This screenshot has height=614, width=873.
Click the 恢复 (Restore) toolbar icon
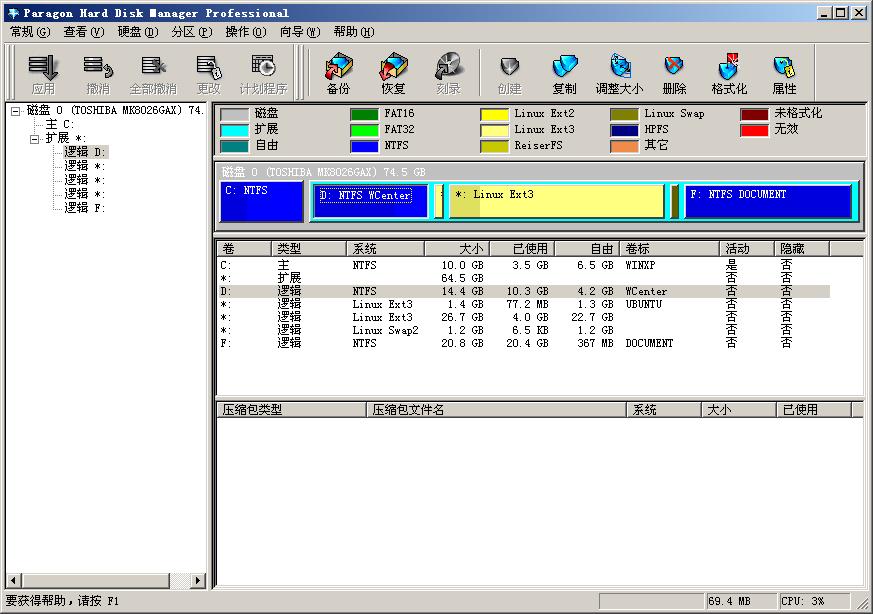pos(393,74)
